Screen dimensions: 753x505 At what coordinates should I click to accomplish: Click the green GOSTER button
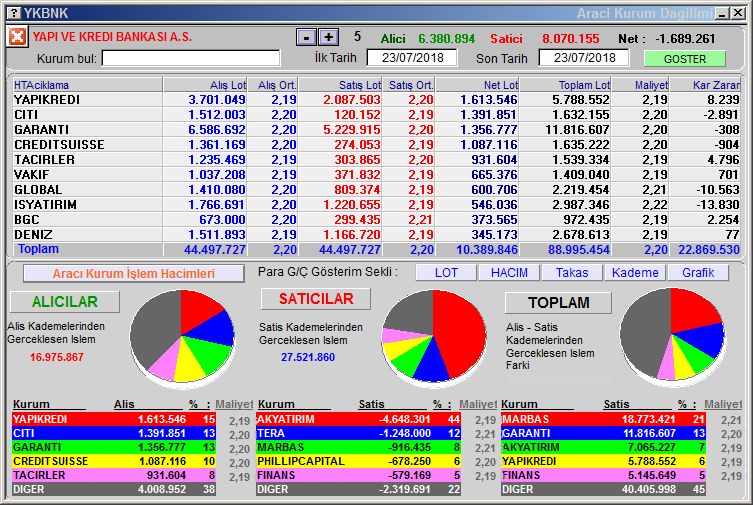(x=685, y=59)
